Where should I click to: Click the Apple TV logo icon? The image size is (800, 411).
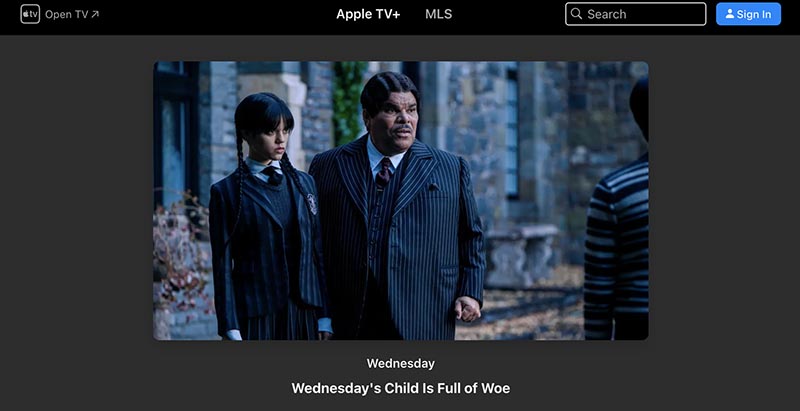(x=30, y=14)
